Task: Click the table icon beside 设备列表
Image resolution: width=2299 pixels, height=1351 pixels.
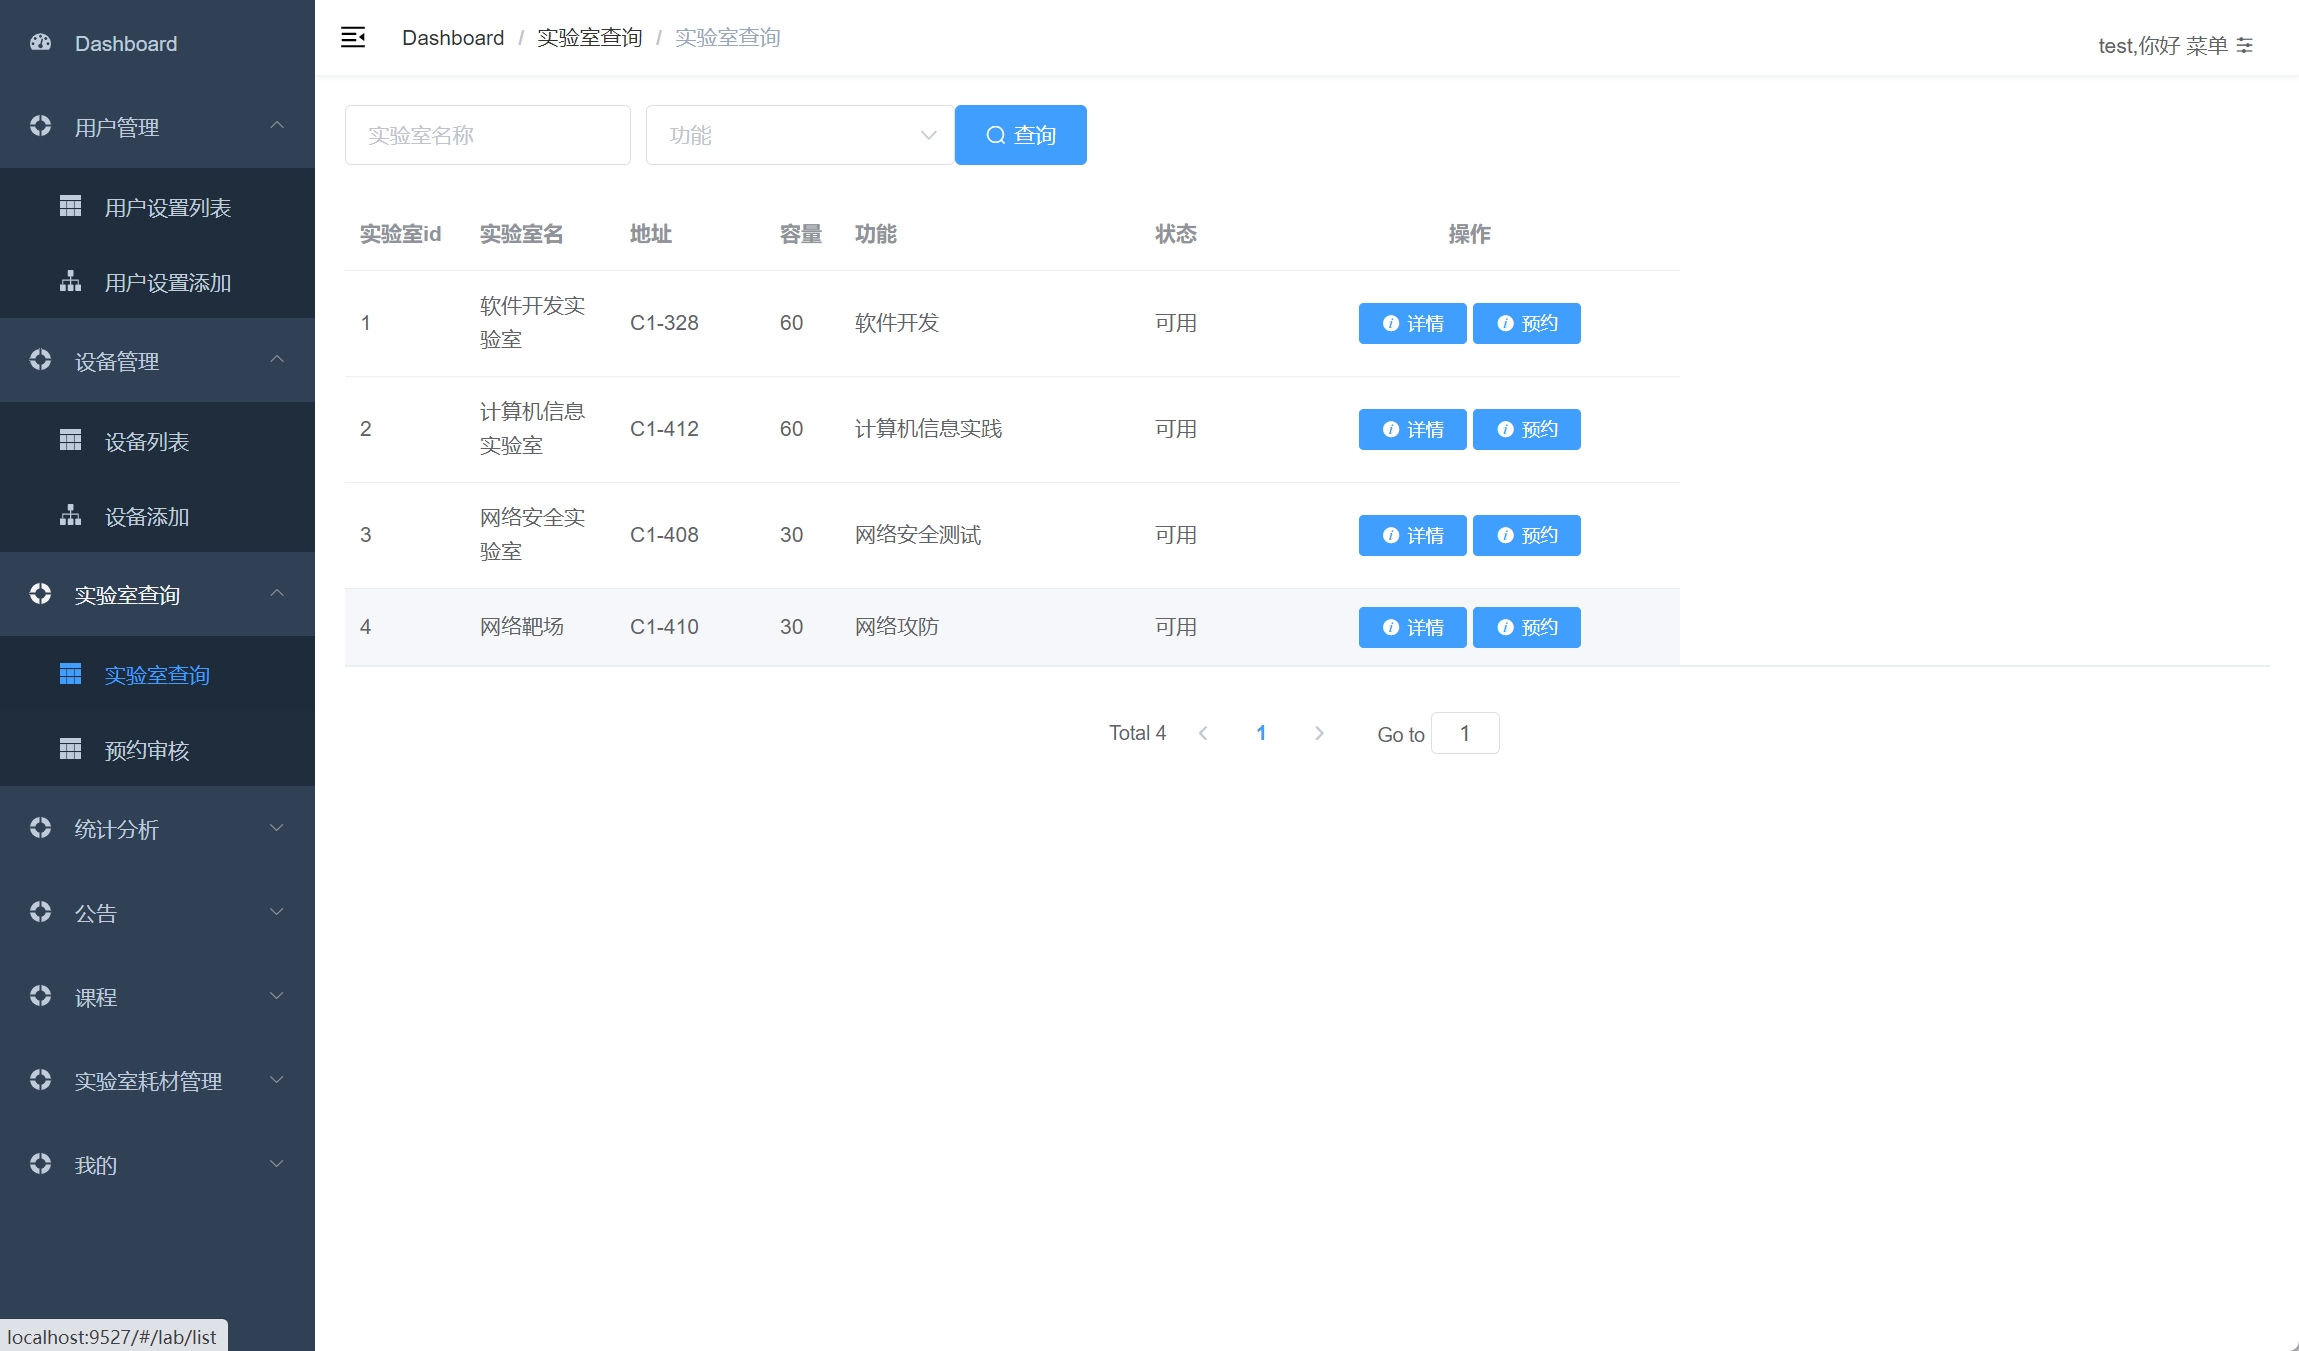Action: point(70,441)
